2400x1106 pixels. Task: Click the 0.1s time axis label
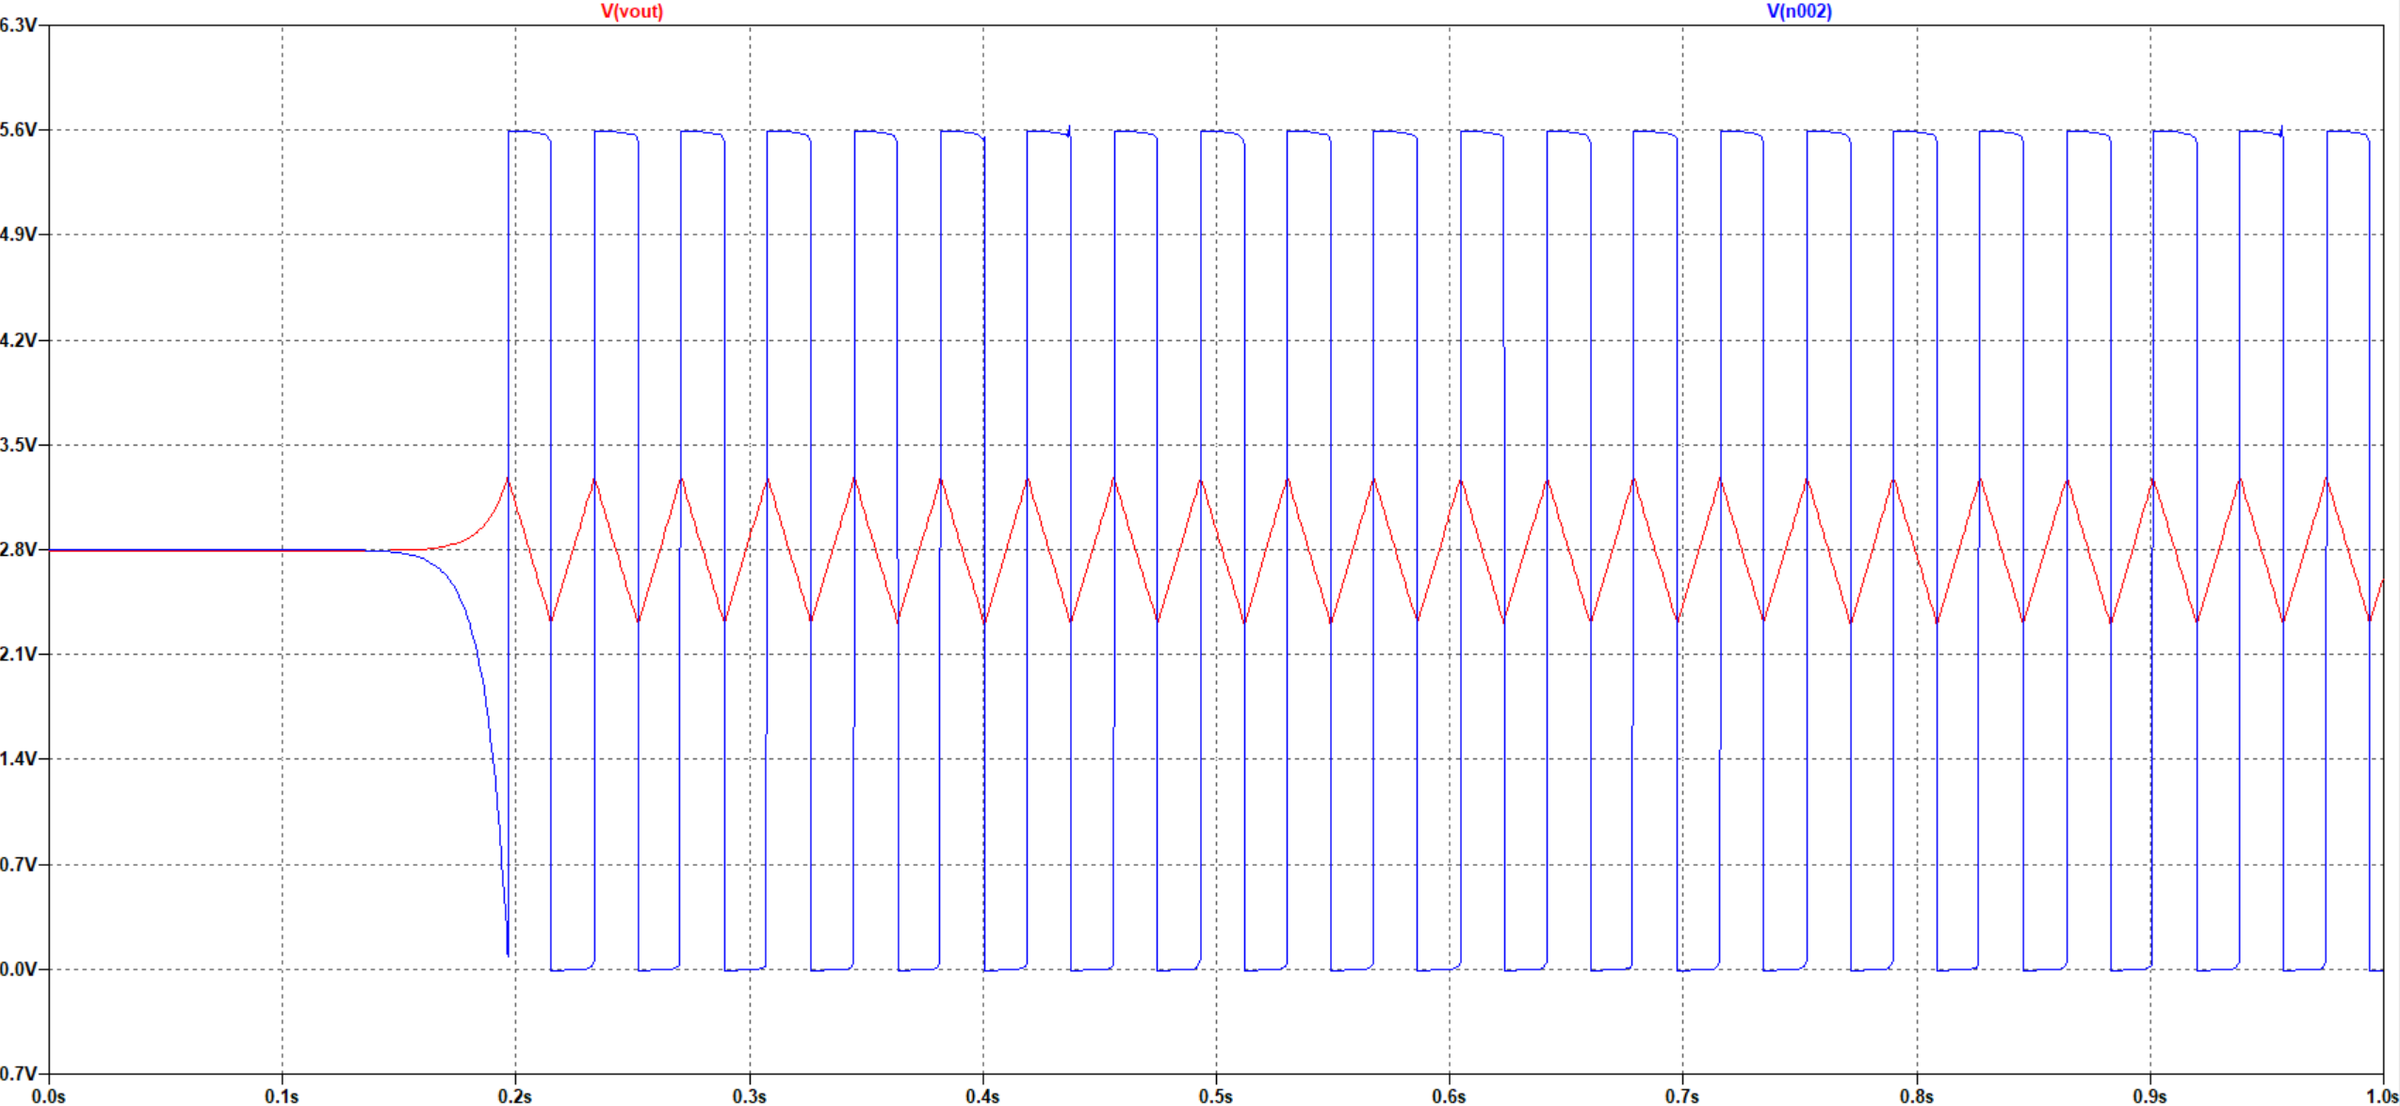click(x=281, y=1096)
